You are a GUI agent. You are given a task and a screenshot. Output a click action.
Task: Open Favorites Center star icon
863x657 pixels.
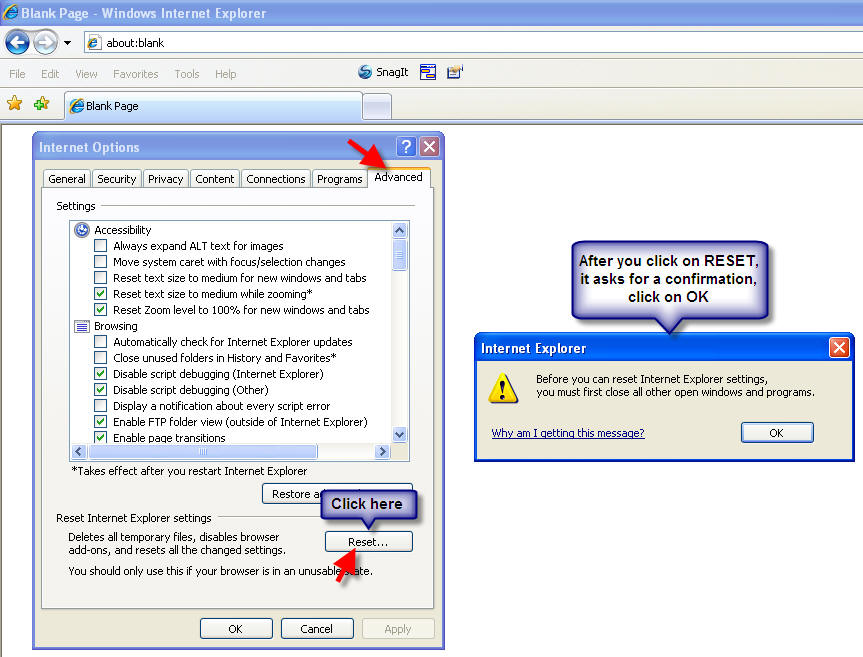tap(15, 103)
